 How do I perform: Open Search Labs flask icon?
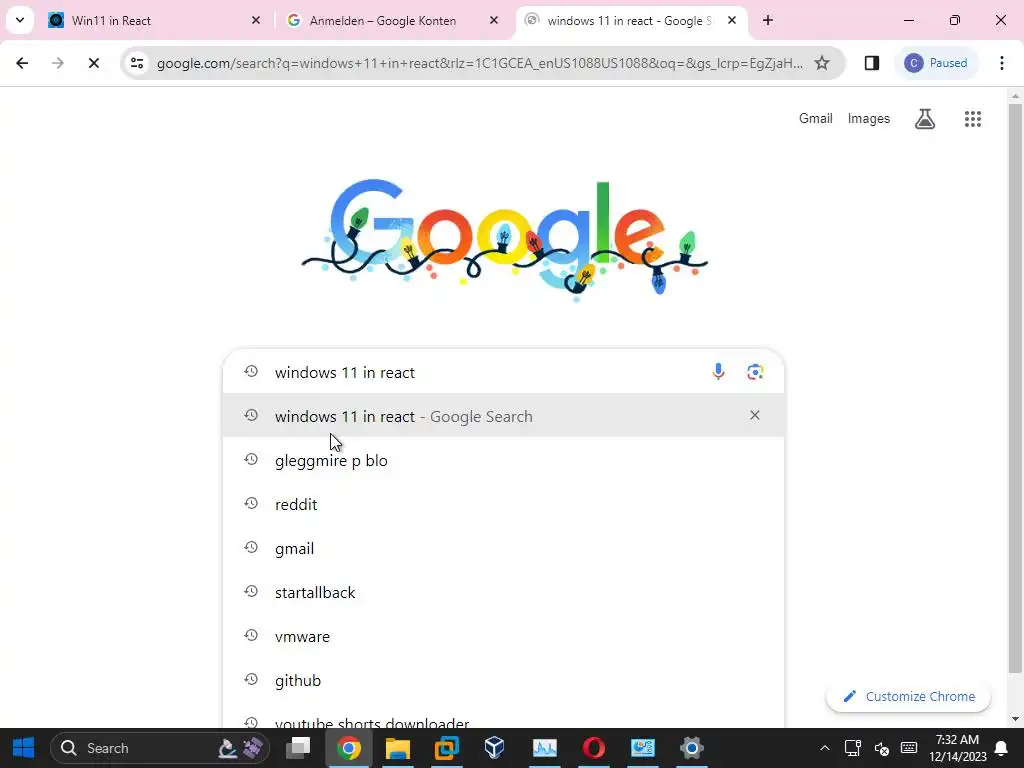tap(925, 118)
